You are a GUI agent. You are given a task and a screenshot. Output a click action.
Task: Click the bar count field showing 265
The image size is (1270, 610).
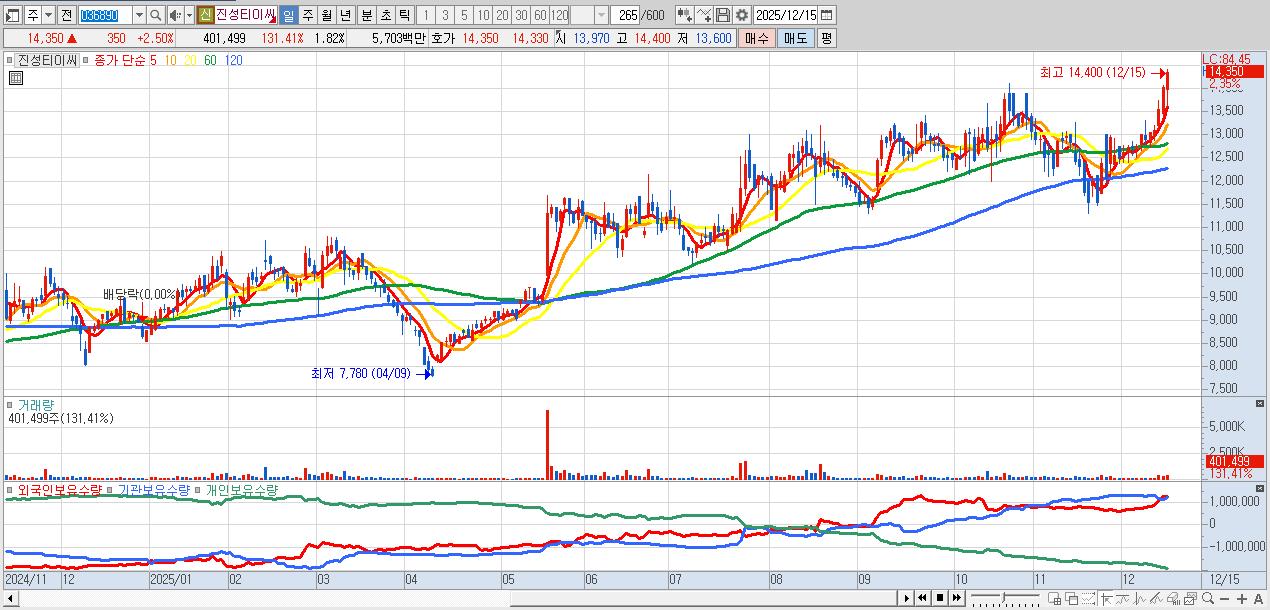point(625,15)
